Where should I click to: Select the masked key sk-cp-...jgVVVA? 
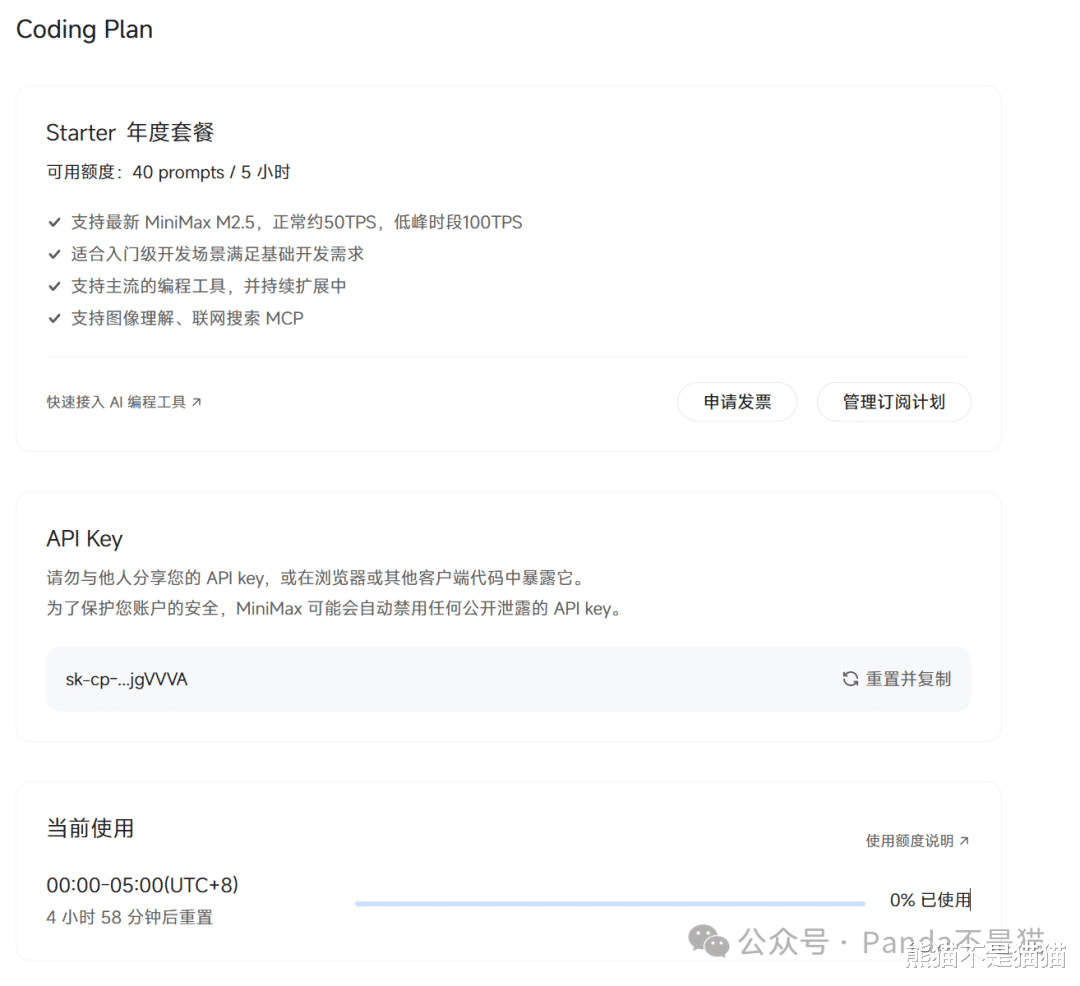[127, 680]
